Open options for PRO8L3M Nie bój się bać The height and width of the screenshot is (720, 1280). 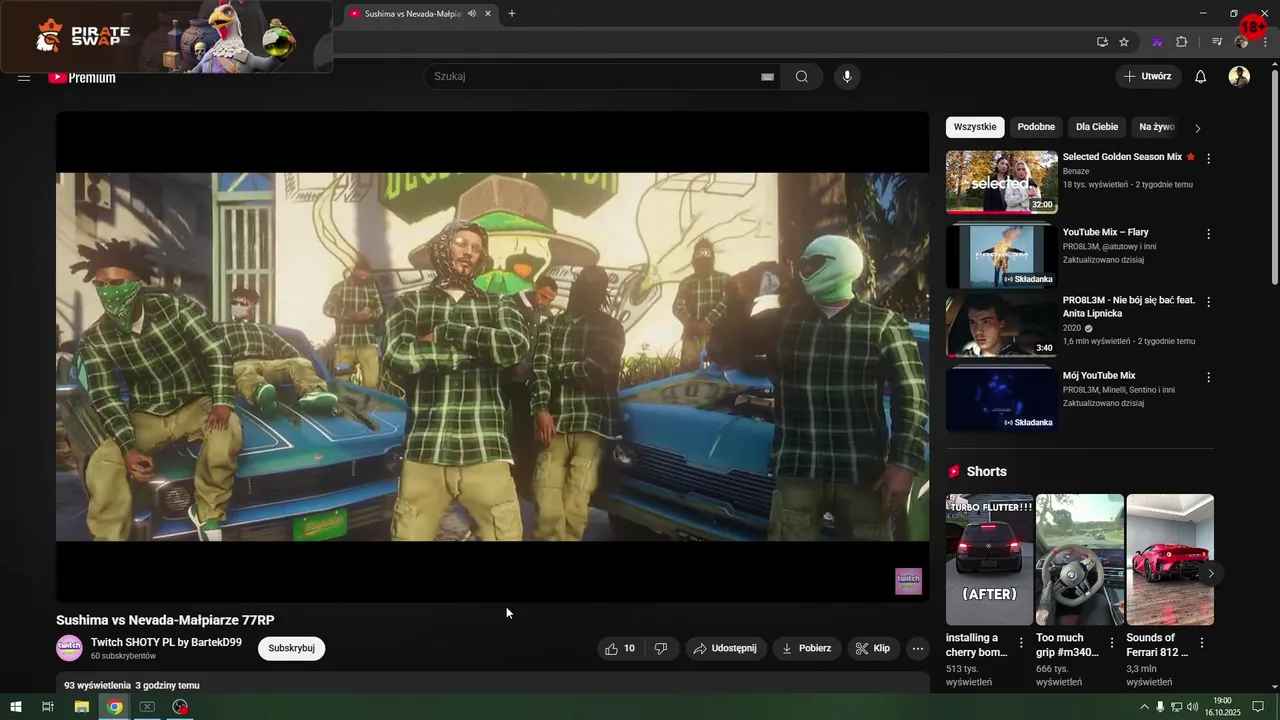coord(1208,302)
